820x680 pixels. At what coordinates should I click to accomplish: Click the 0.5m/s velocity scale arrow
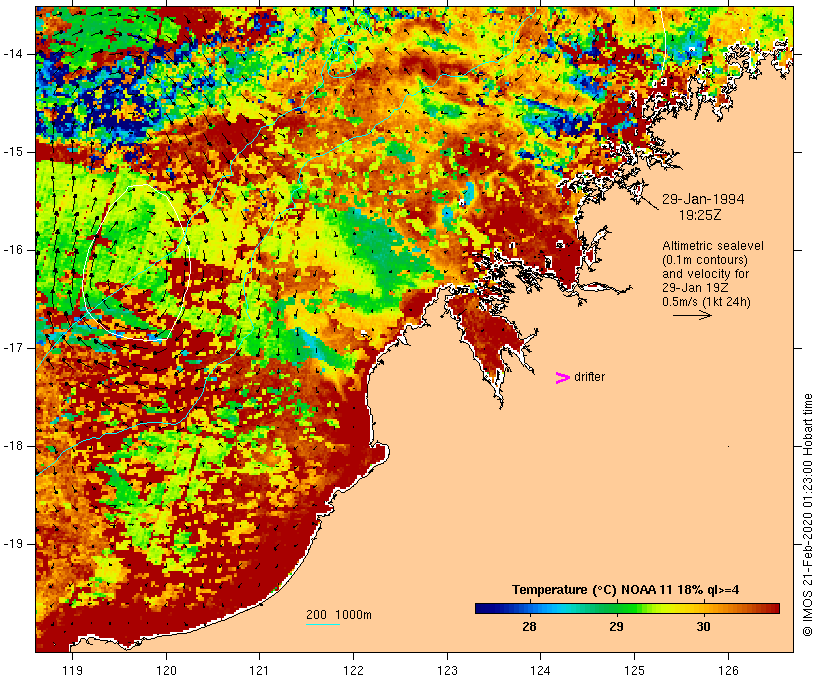(692, 315)
